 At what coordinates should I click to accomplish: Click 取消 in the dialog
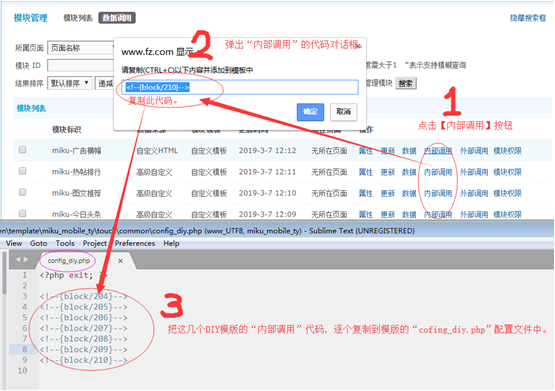pos(343,112)
